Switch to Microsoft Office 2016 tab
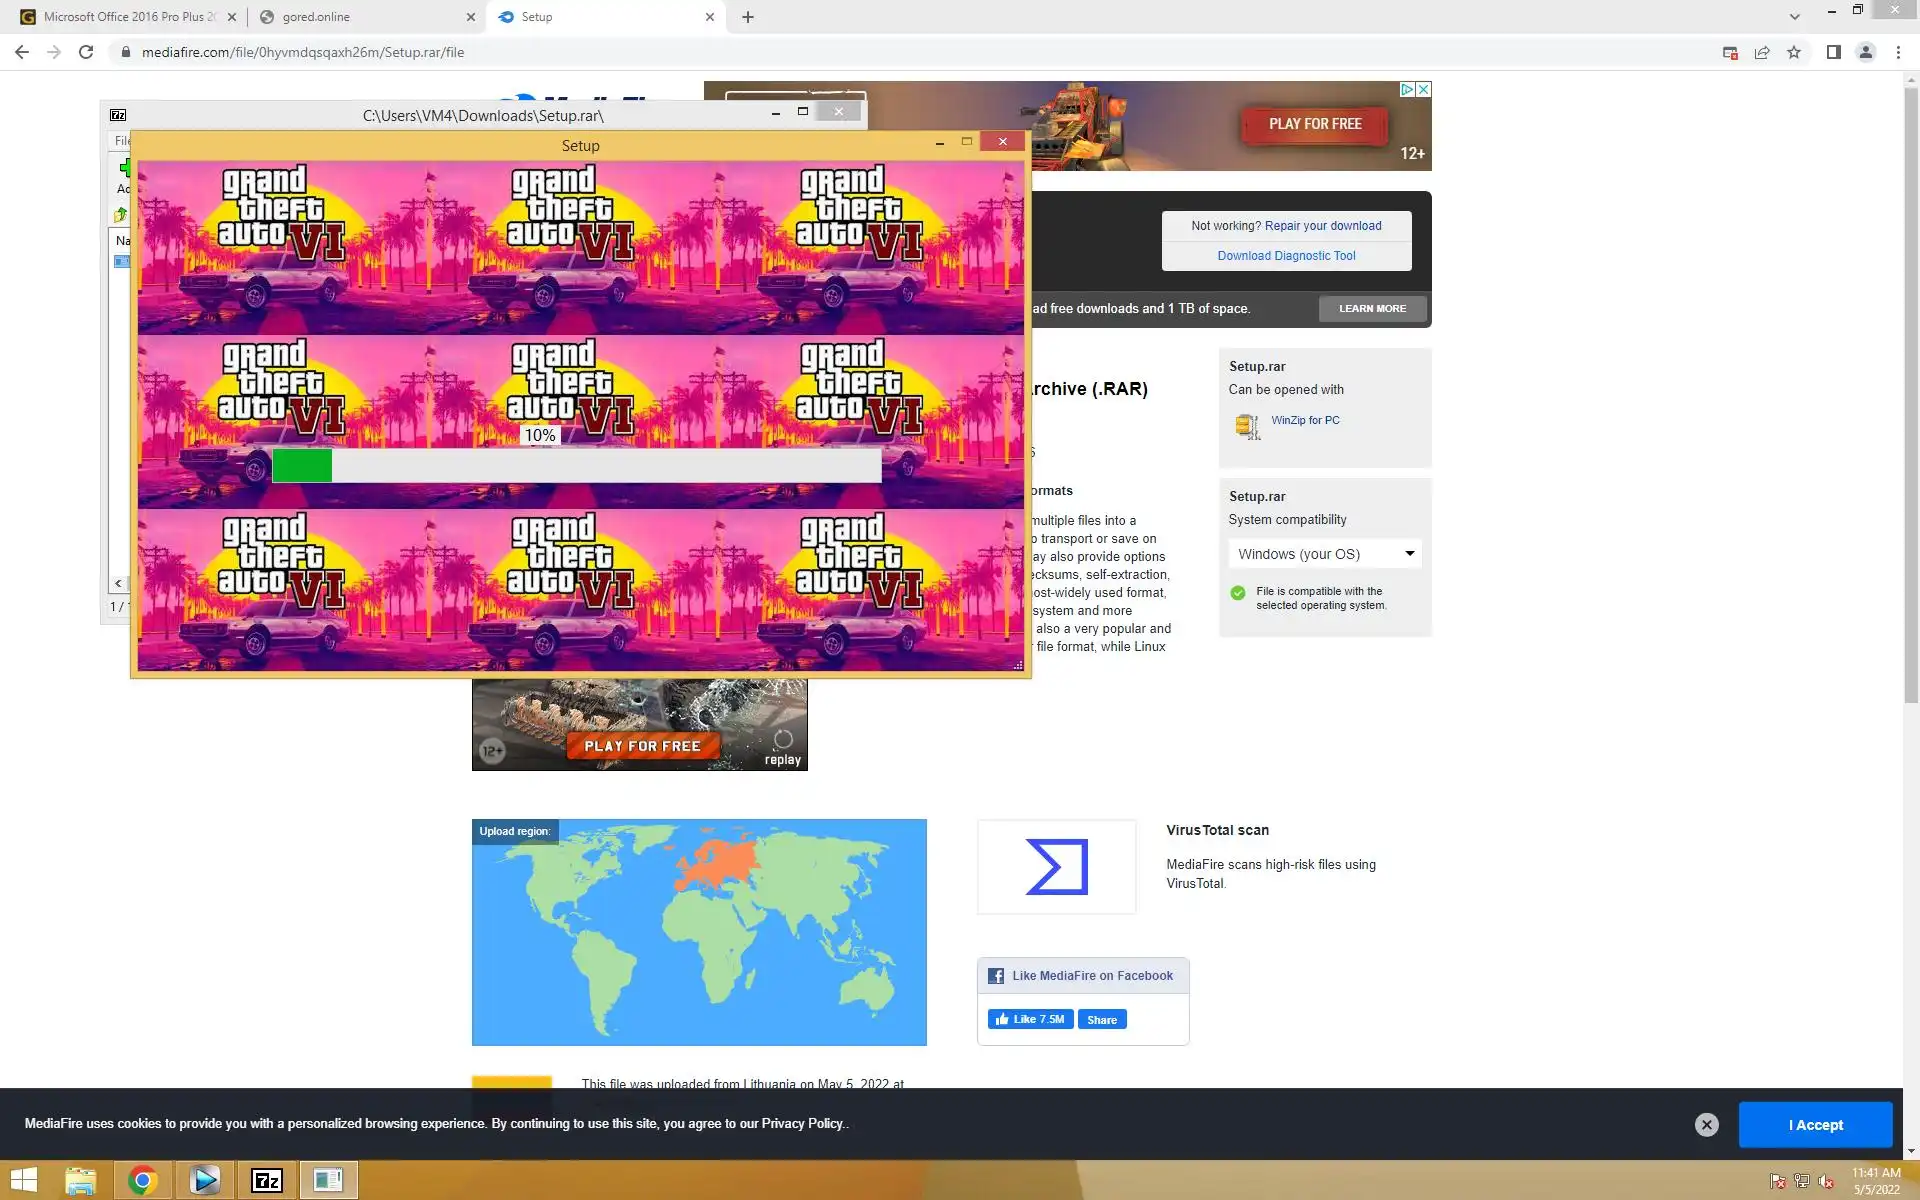The height and width of the screenshot is (1200, 1920). pos(128,17)
